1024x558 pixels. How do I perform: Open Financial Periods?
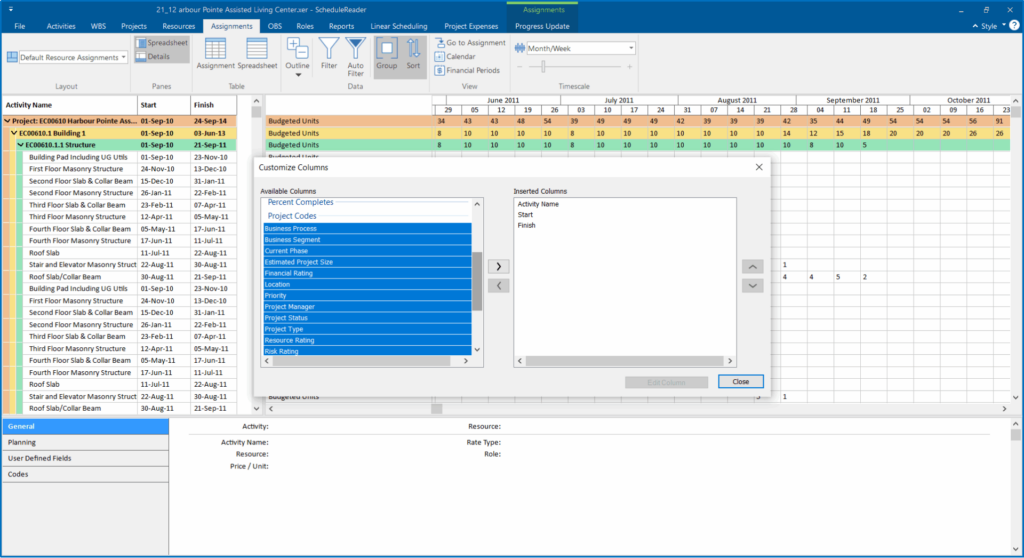(x=468, y=70)
